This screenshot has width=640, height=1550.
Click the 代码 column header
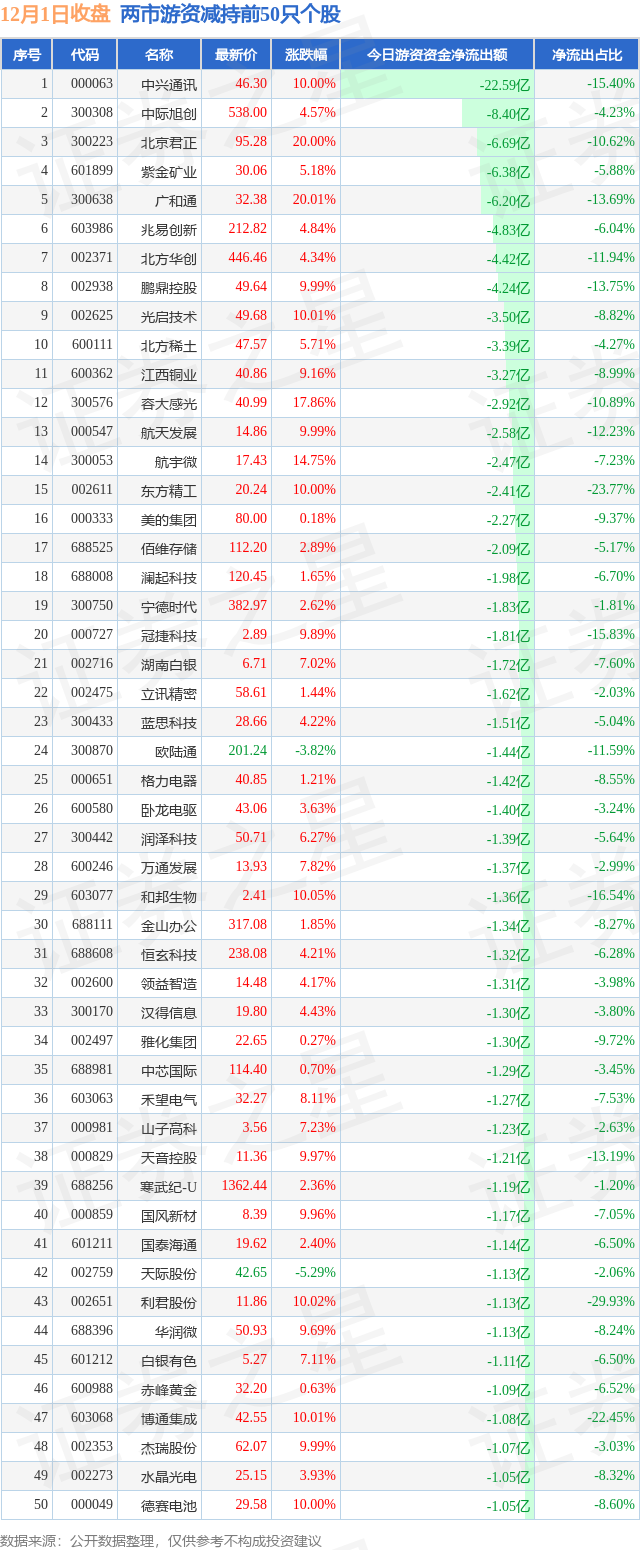pyautogui.click(x=85, y=55)
